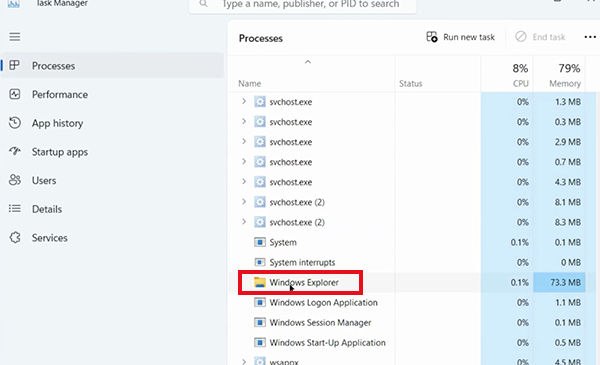Click the Windows Session Manager icon
The image size is (600, 365).
[260, 323]
